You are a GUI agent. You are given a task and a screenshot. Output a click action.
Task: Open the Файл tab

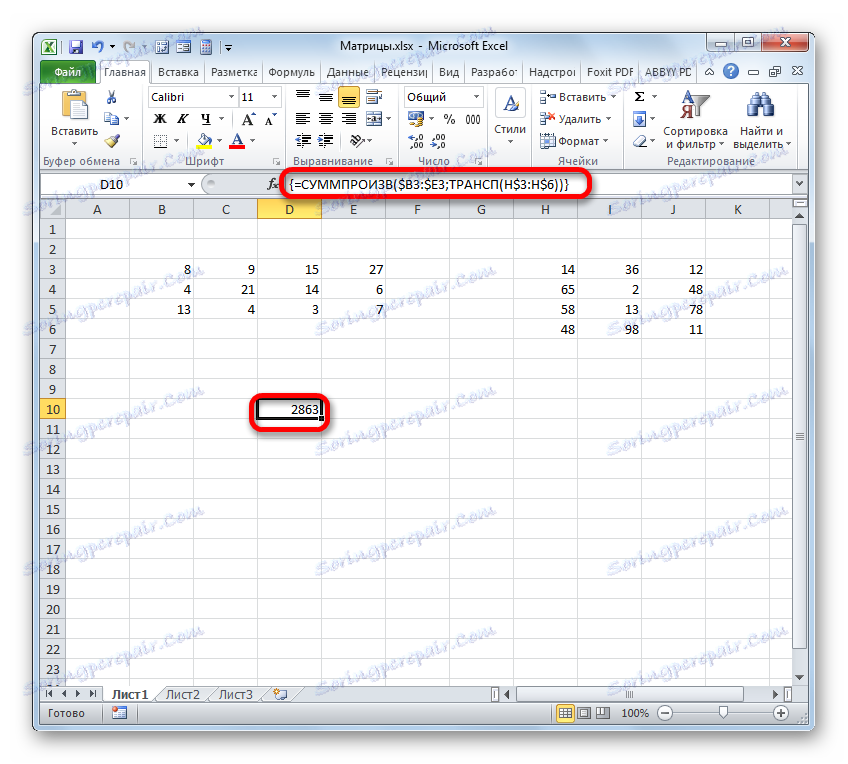tap(68, 72)
